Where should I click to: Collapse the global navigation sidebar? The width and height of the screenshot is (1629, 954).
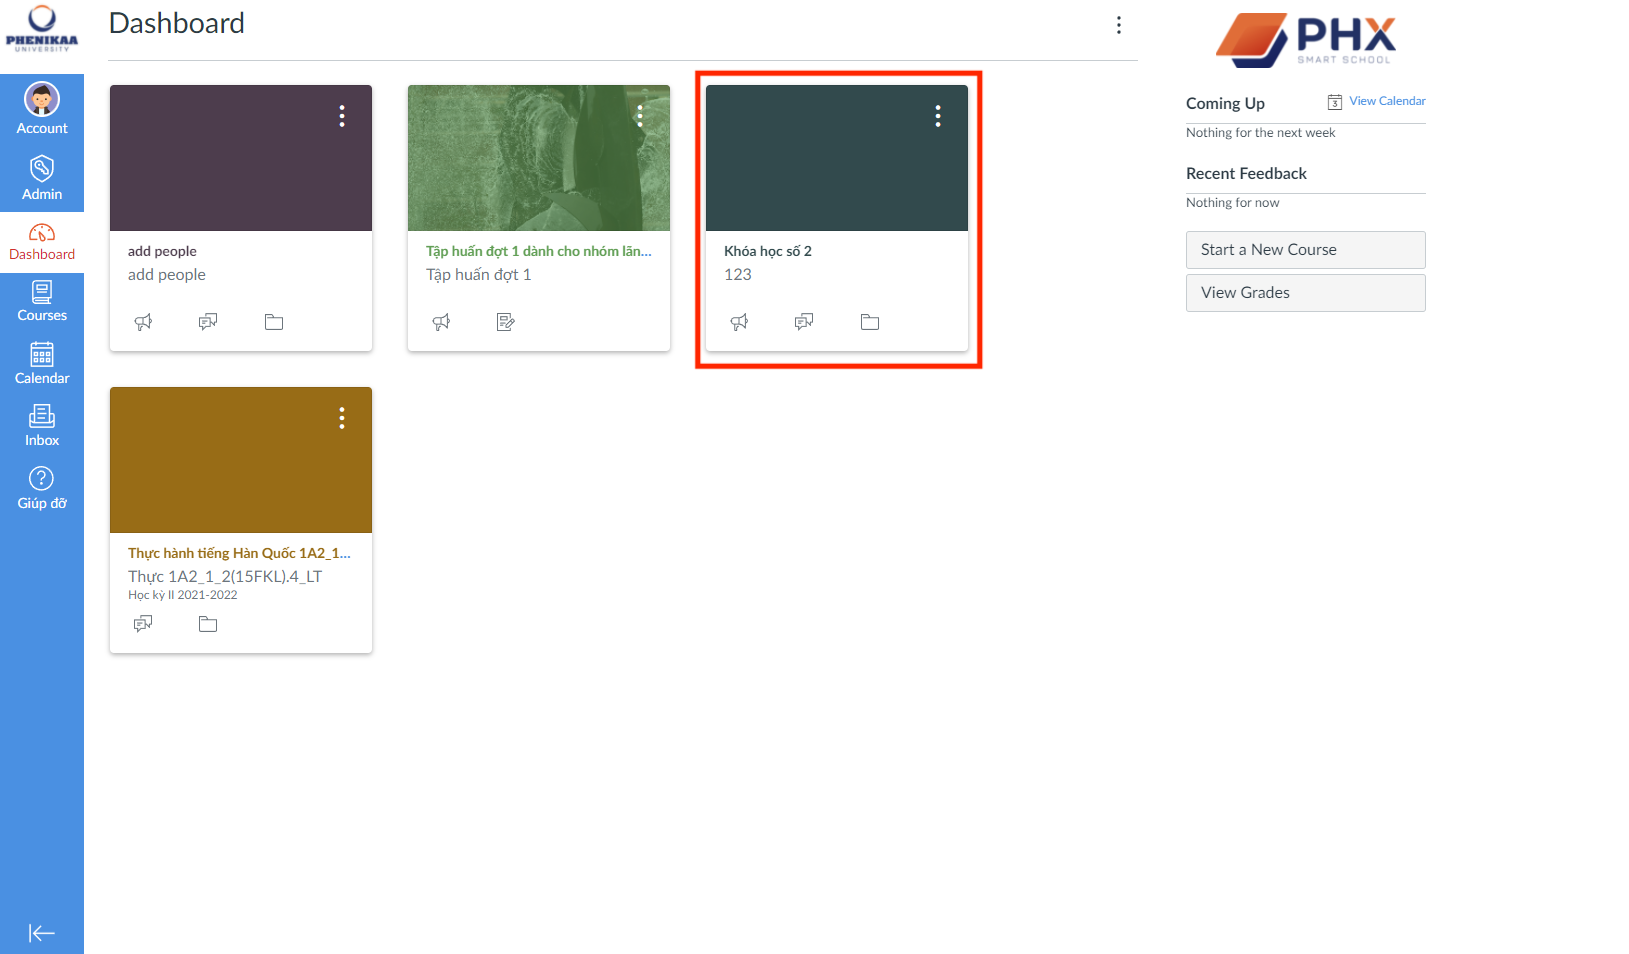click(42, 933)
